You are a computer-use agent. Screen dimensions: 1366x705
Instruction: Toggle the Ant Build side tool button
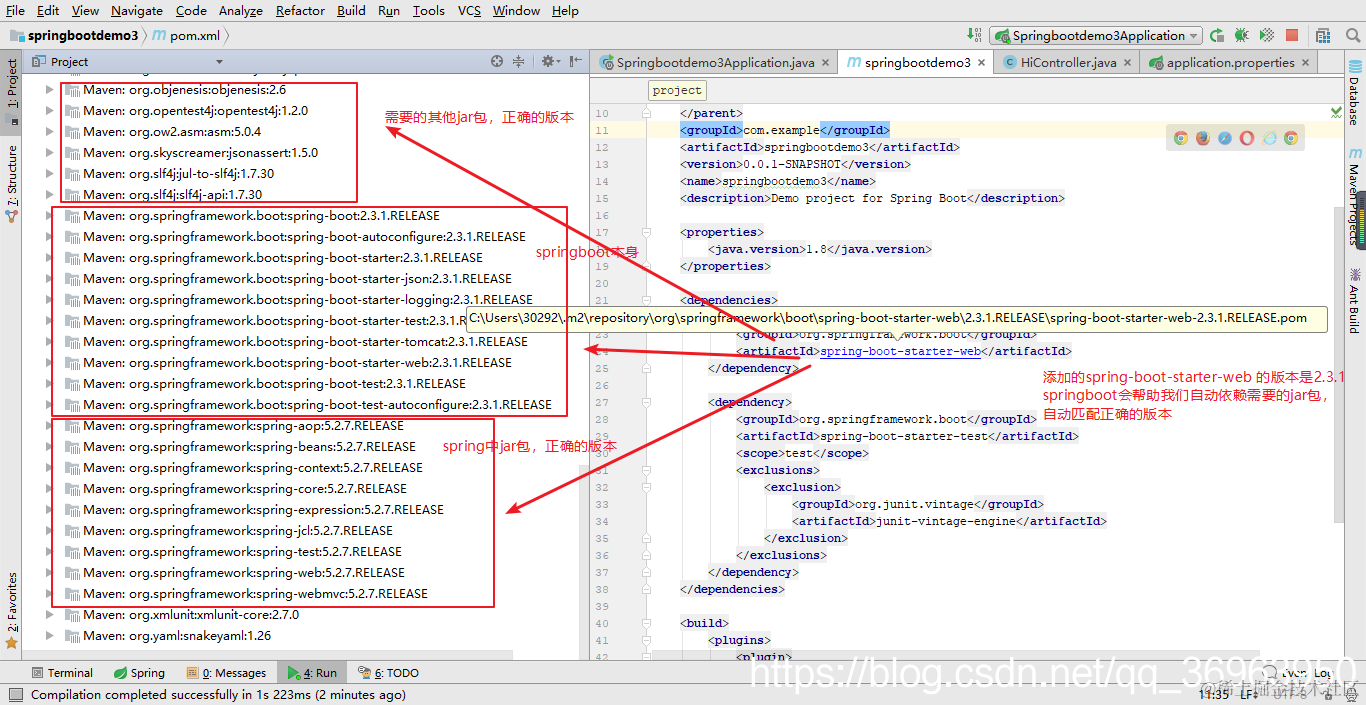point(1354,300)
